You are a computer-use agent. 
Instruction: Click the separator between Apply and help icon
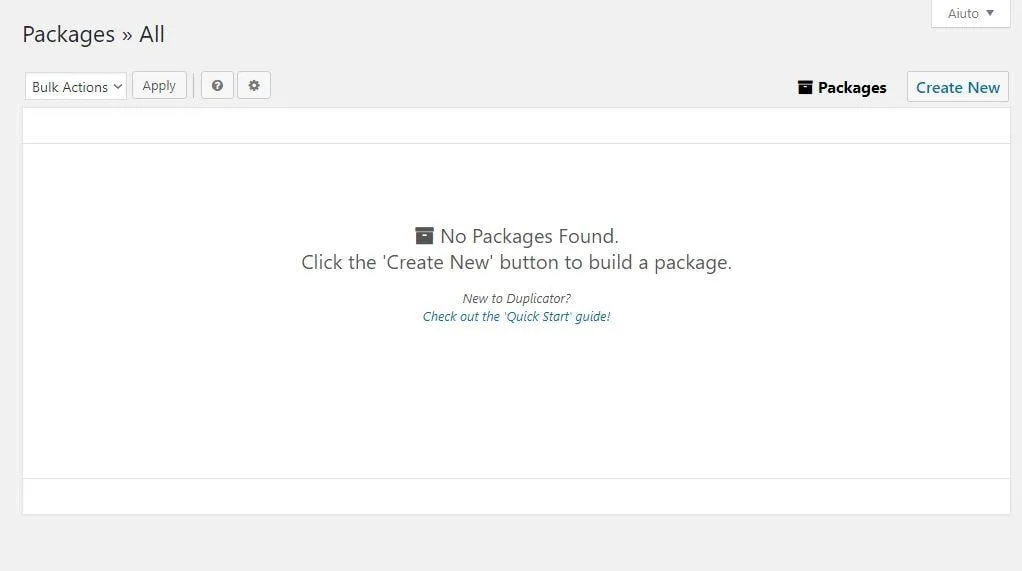point(194,86)
